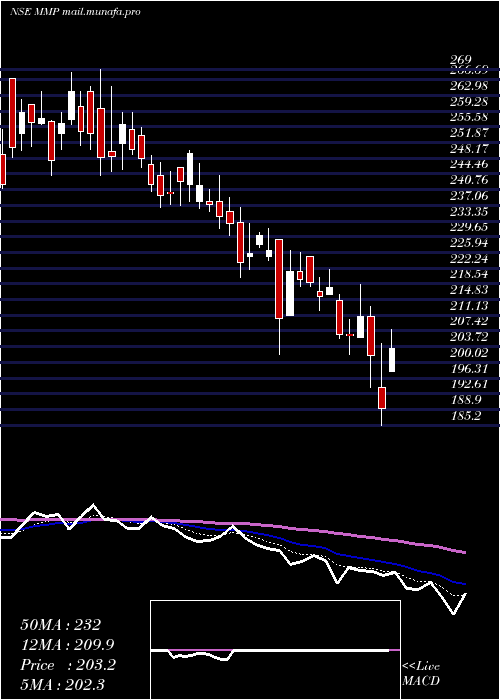The image size is (500, 700).
Task: Select the 229.65 price axis label
Action: tap(469, 227)
